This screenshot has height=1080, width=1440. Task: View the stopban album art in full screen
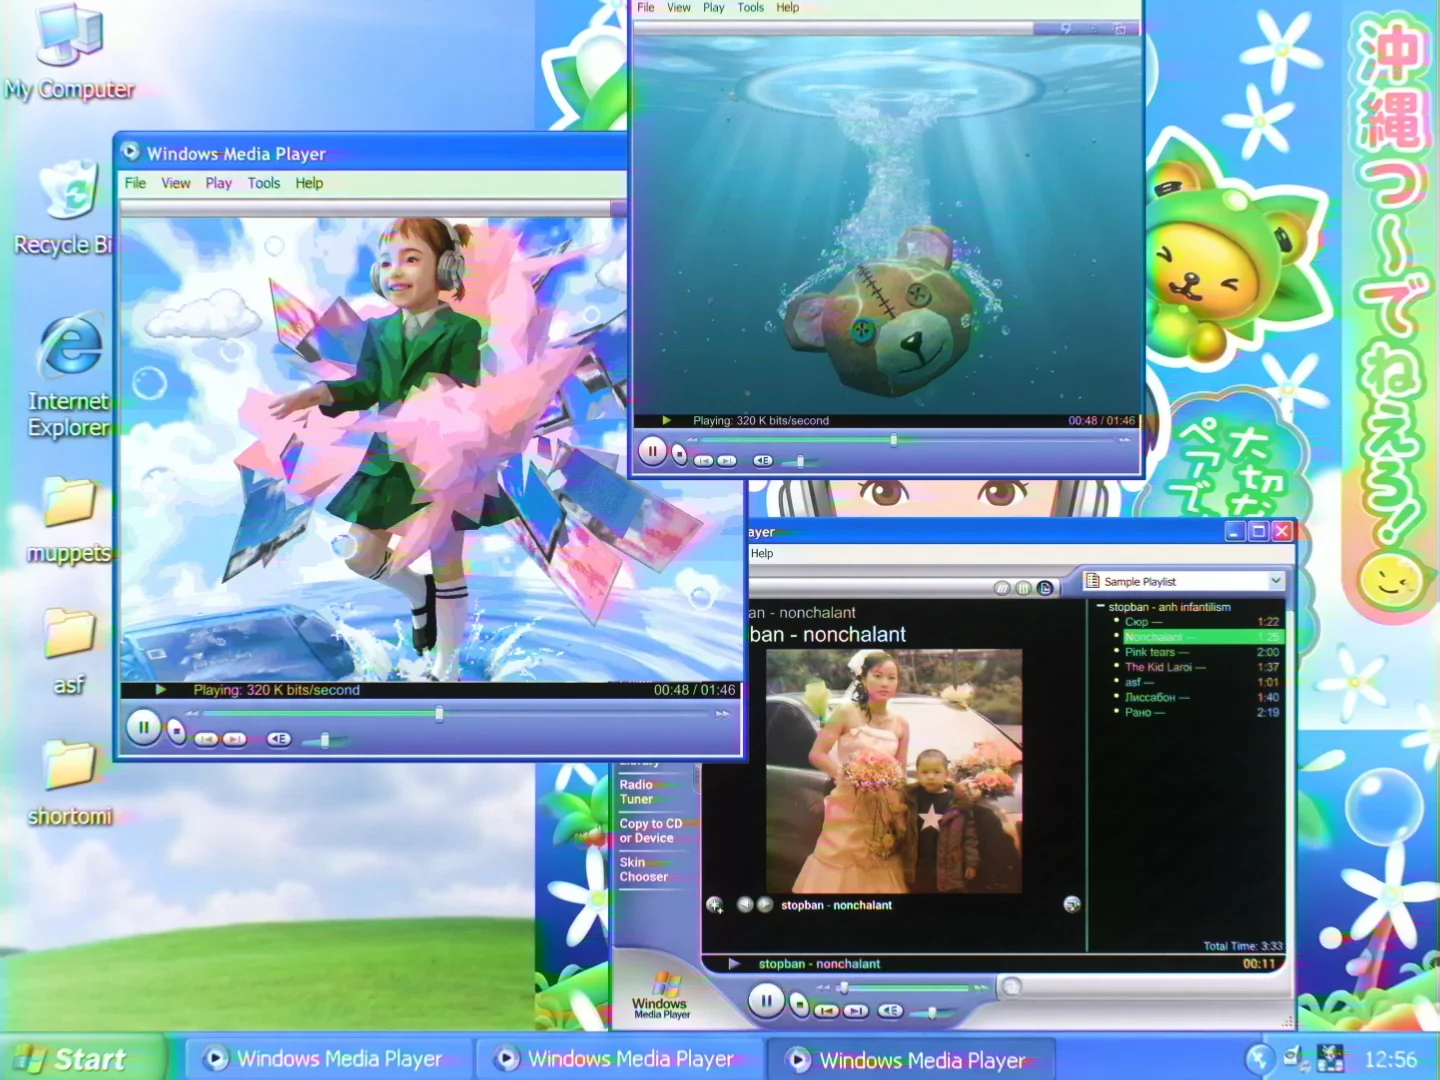pyautogui.click(x=1072, y=904)
